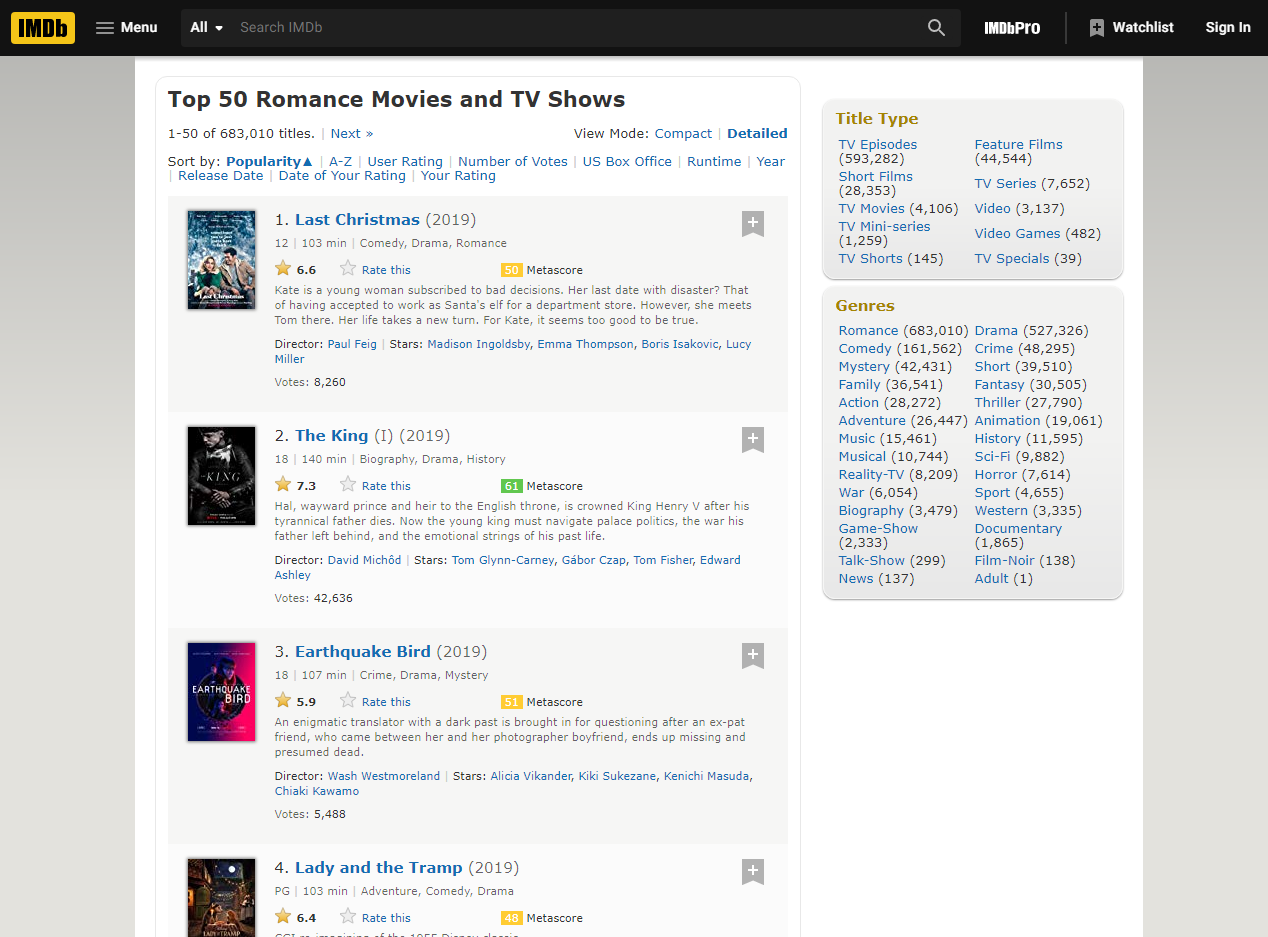Viewport: 1268px width, 937px height.
Task: Add Lady and the Tramp to watchlist
Action: 753,872
